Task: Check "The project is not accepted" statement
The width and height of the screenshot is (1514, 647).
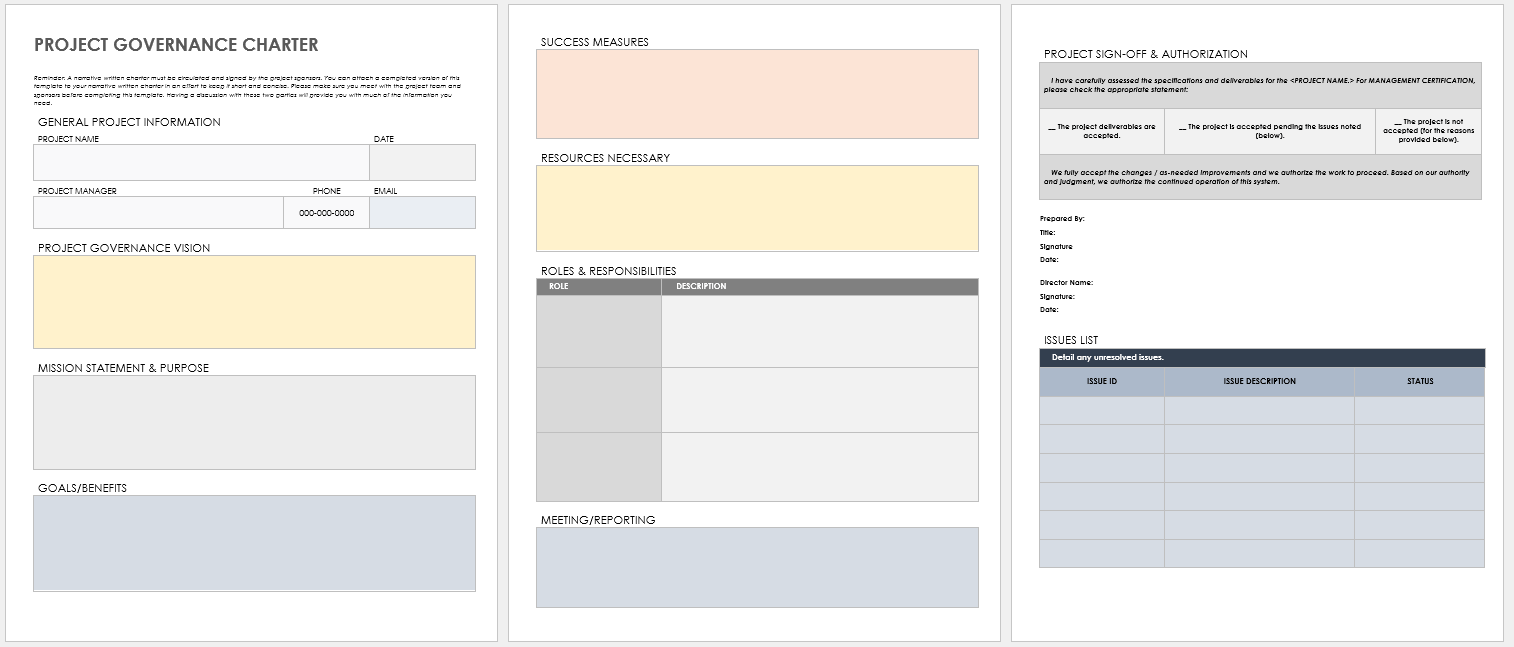Action: pos(1428,131)
